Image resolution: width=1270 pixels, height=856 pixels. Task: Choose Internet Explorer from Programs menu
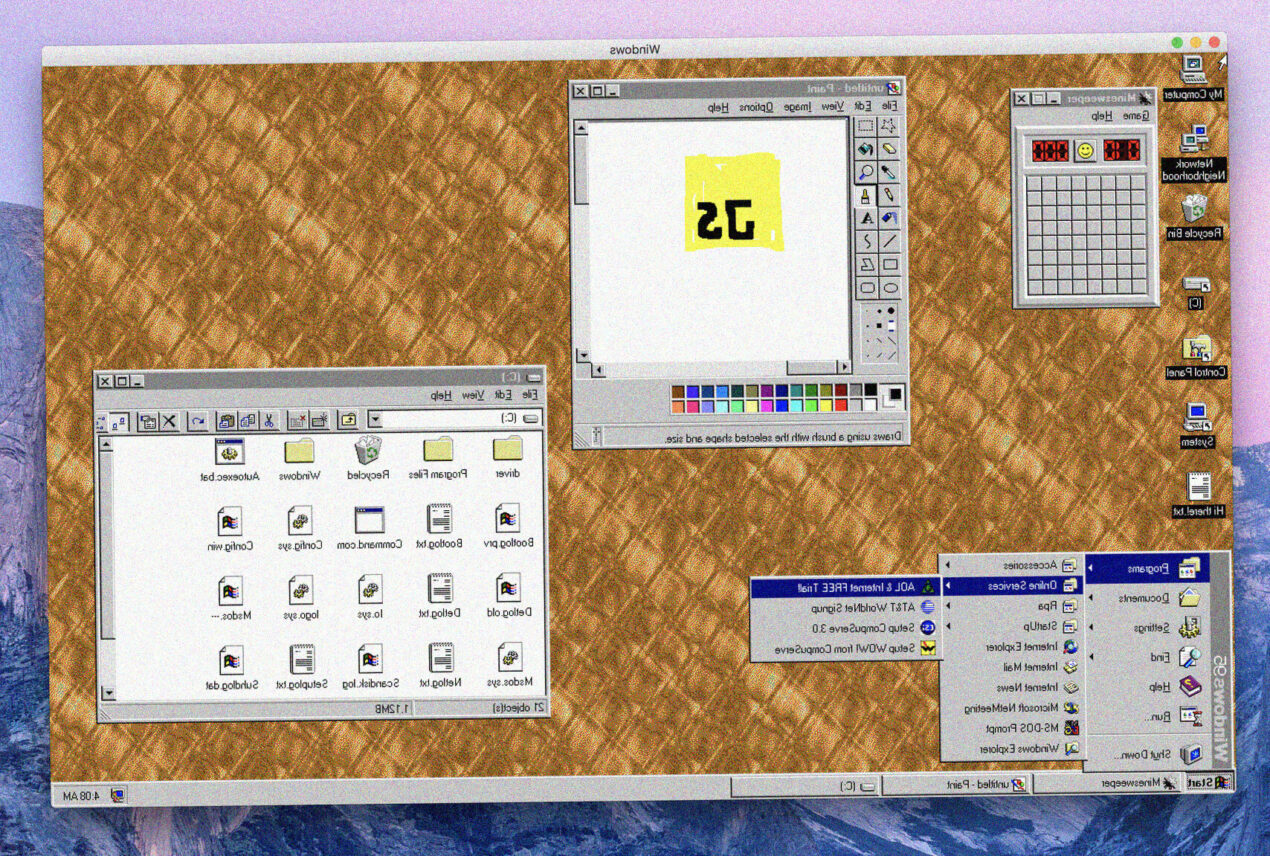(x=1012, y=647)
